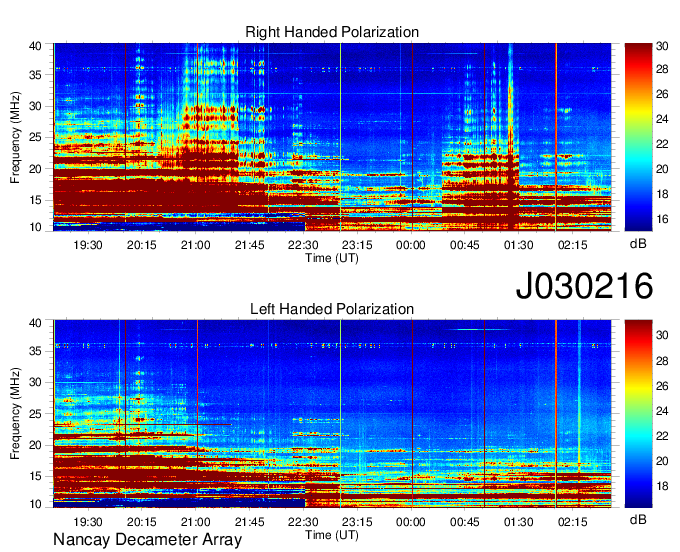Click the dark red top of the top colorbar
The width and height of the screenshot is (680, 552).
(x=638, y=50)
